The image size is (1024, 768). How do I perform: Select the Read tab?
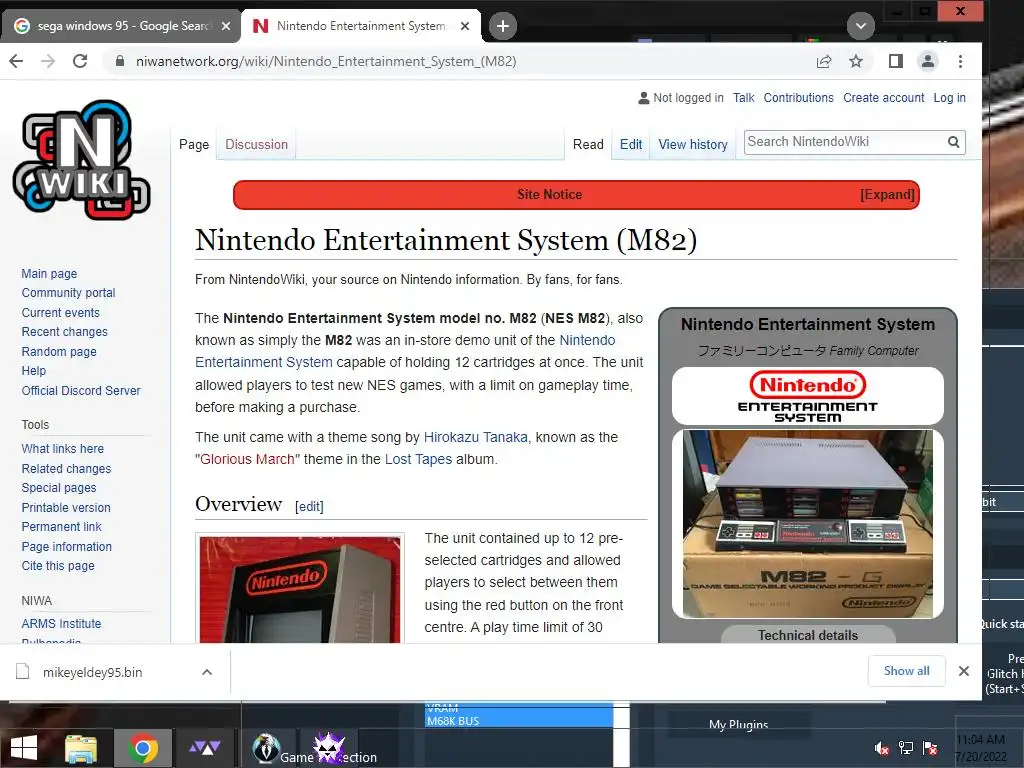588,144
